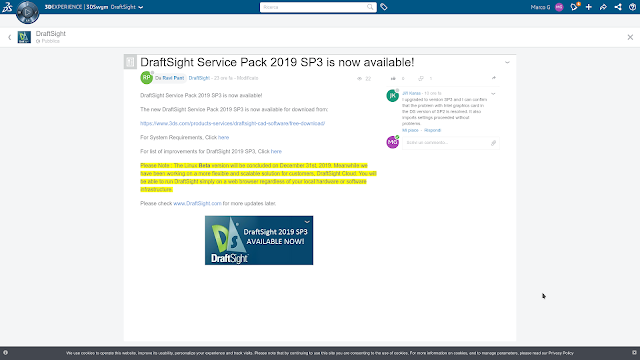Open the Privacy Policy link in cookie banner
640x360 pixels.
tap(561, 353)
